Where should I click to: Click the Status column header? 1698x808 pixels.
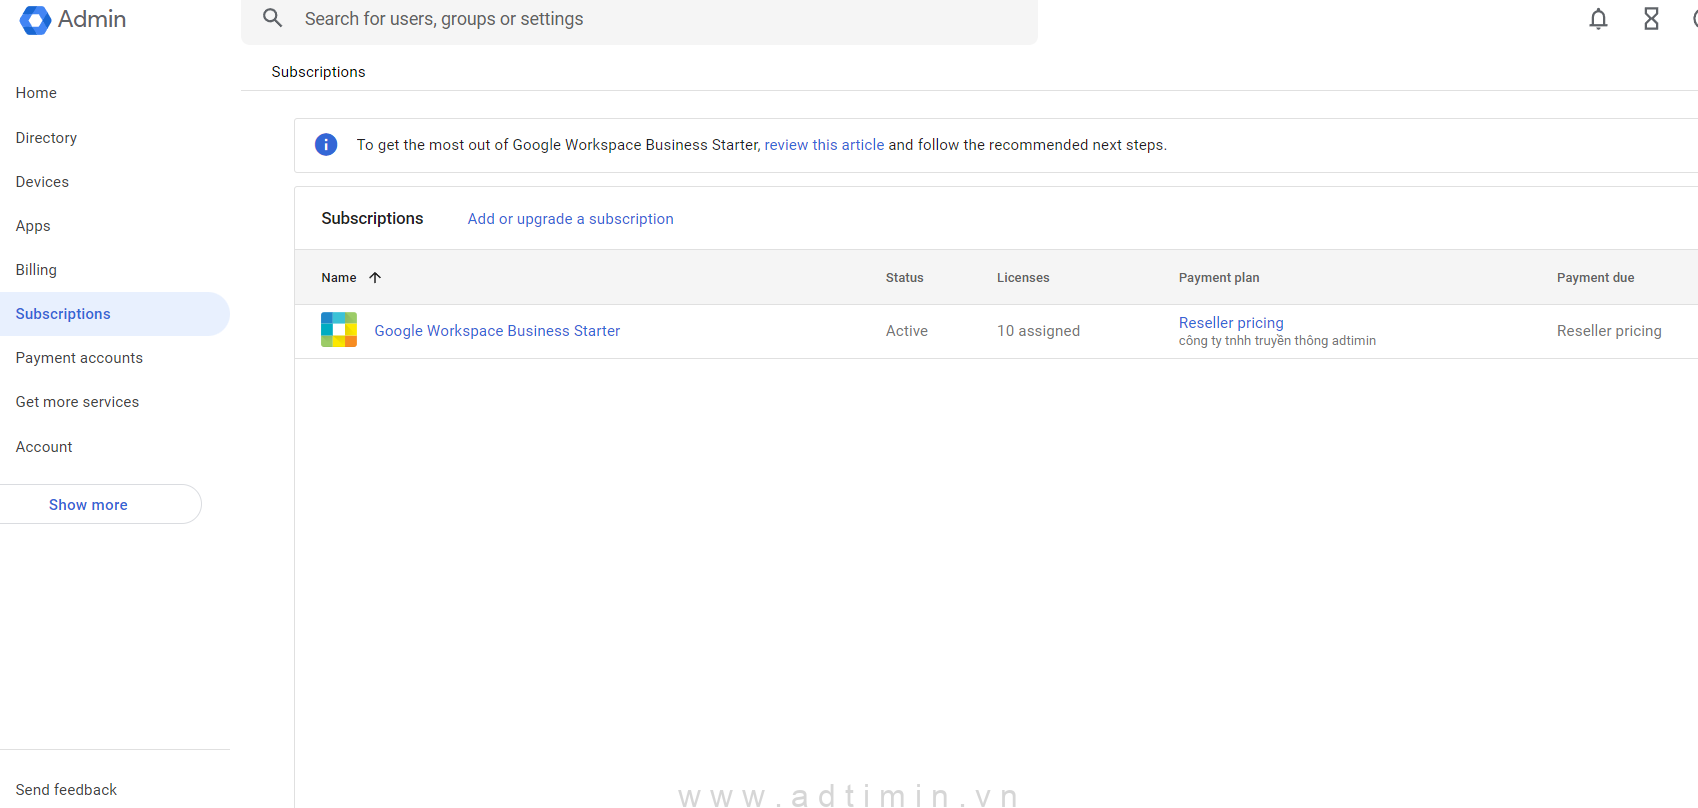(905, 278)
